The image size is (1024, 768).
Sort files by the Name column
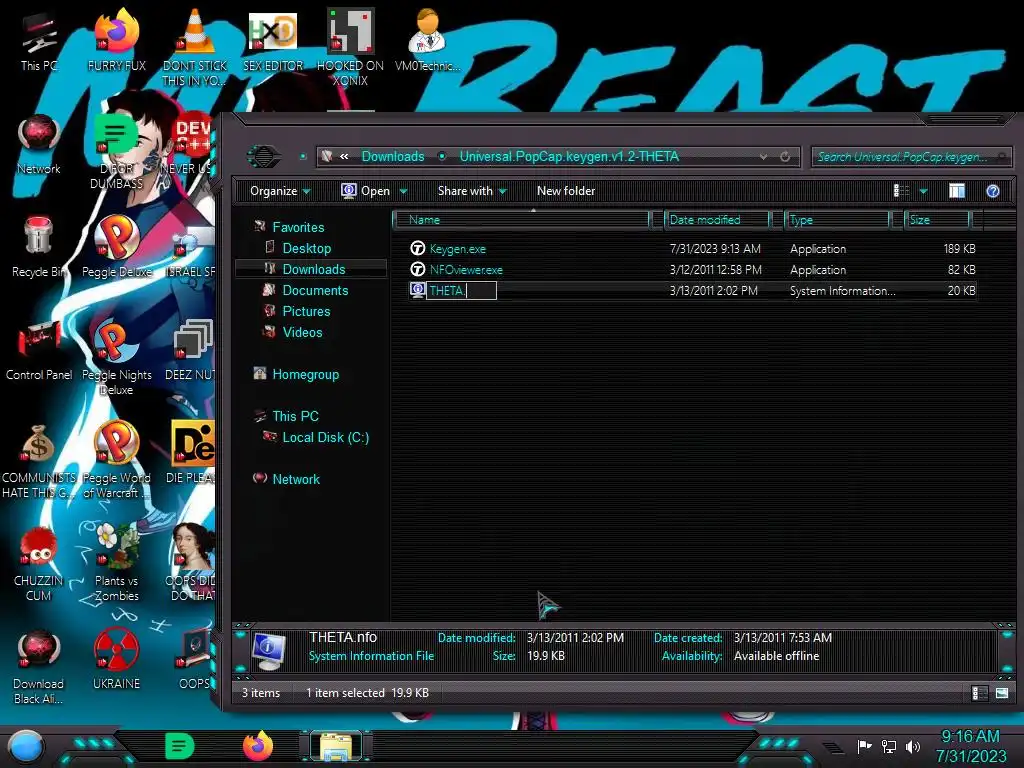pos(521,220)
